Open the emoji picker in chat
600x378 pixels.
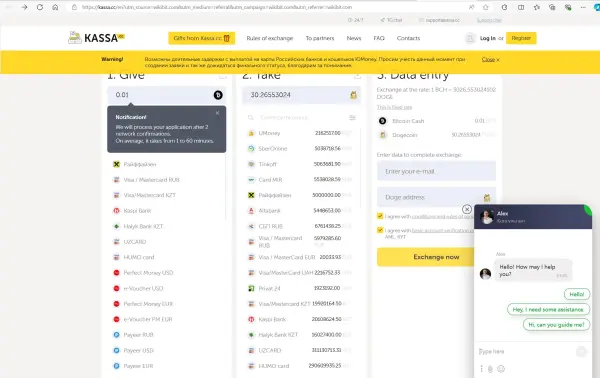point(501,369)
